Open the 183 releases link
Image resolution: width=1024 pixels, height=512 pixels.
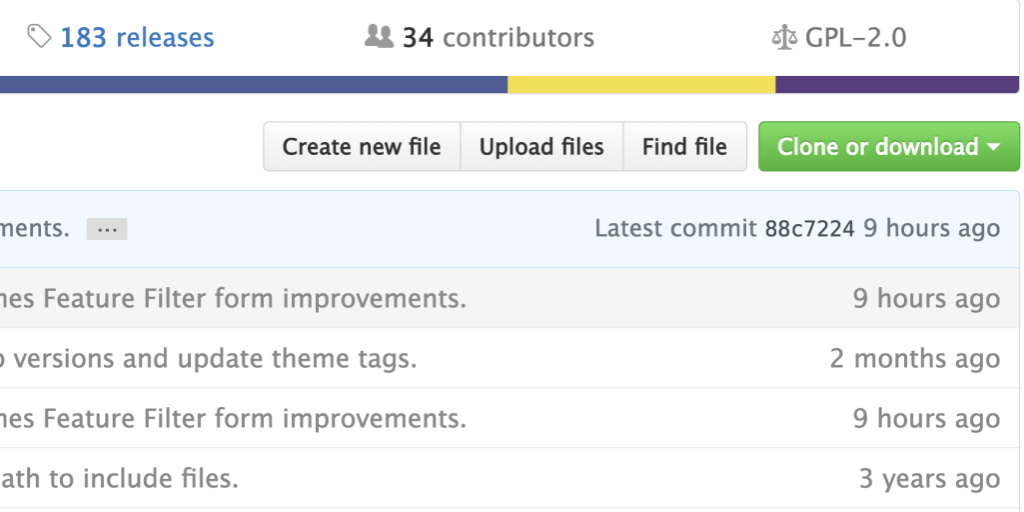coord(137,38)
